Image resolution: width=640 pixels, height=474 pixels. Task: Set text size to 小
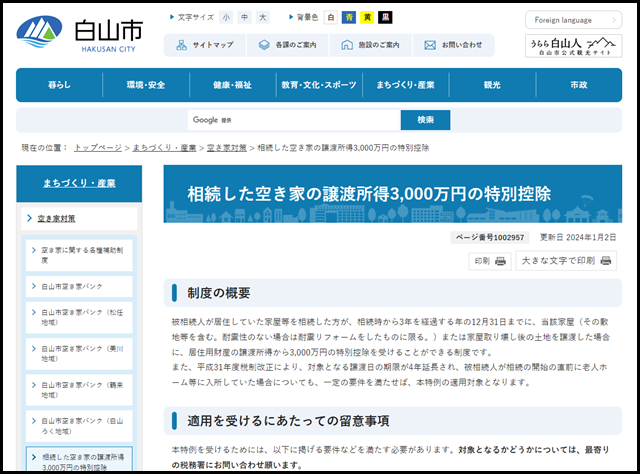[226, 18]
